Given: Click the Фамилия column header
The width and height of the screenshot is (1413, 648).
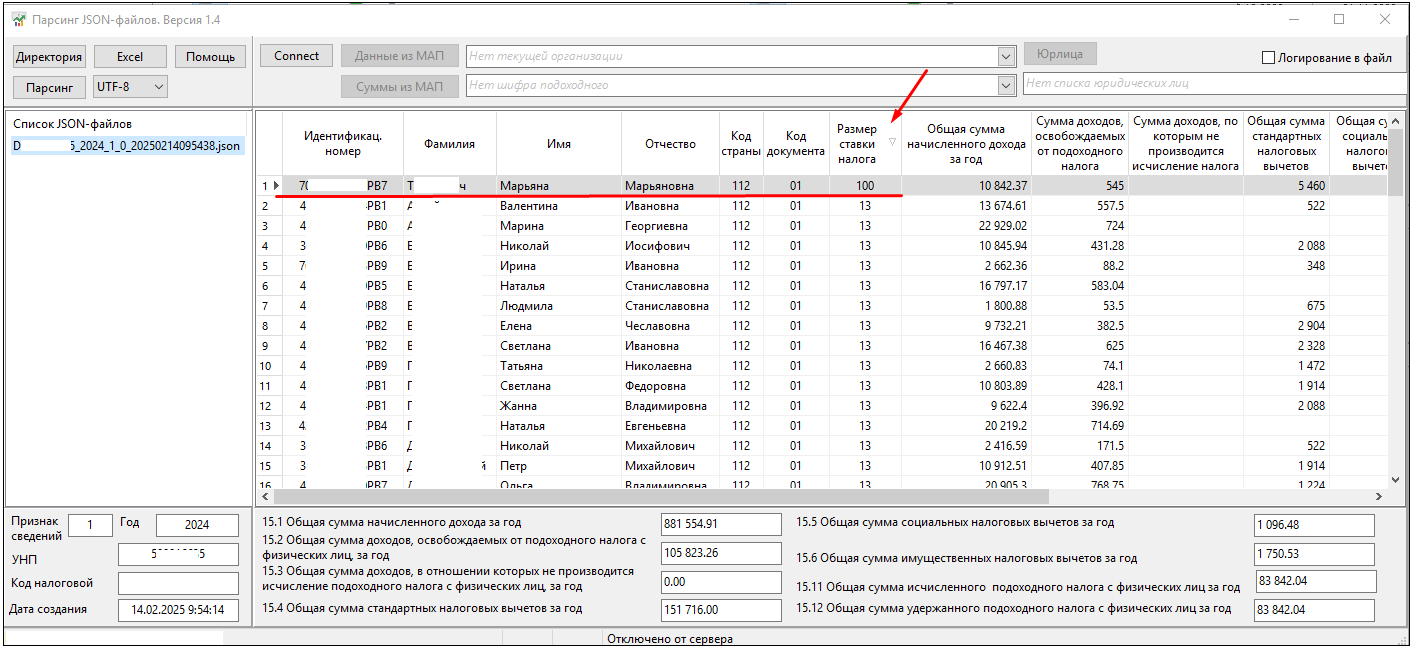Looking at the screenshot, I should click(x=449, y=144).
